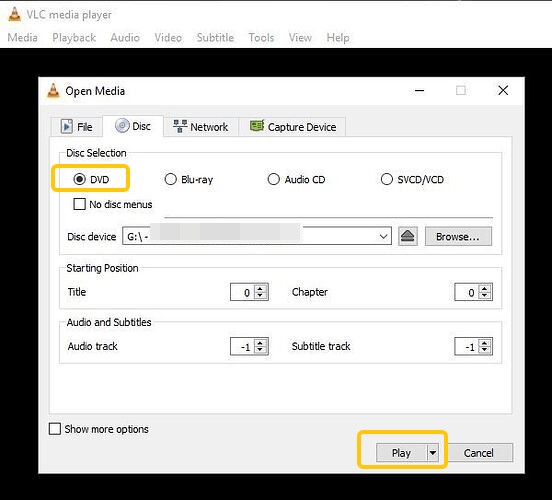Open the Play button dropdown arrow
This screenshot has height=500, width=552.
(433, 453)
